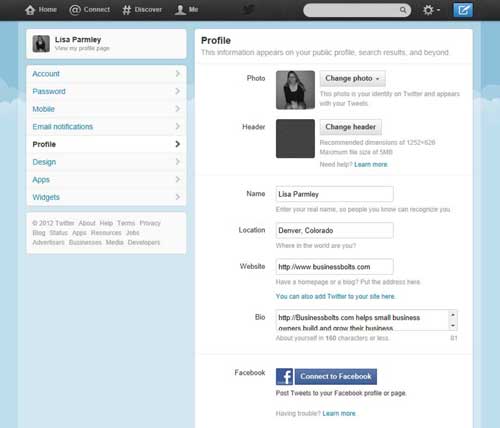Click the Home house icon
Image resolution: width=500 pixels, height=428 pixels.
point(30,10)
